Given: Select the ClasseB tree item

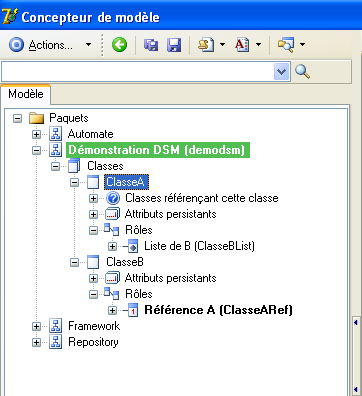Looking at the screenshot, I should [x=125, y=262].
